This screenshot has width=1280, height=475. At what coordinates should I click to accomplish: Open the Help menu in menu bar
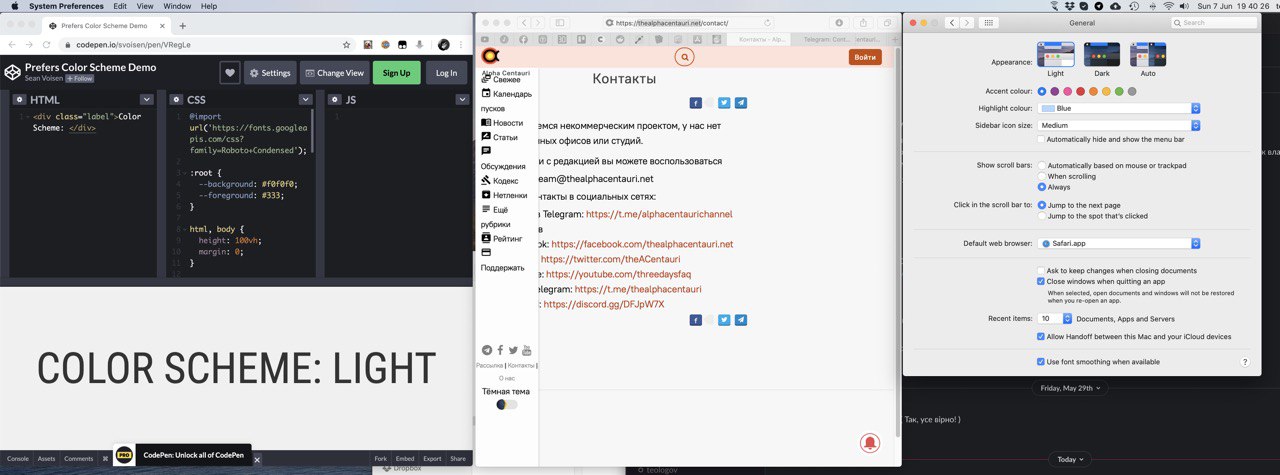208,6
